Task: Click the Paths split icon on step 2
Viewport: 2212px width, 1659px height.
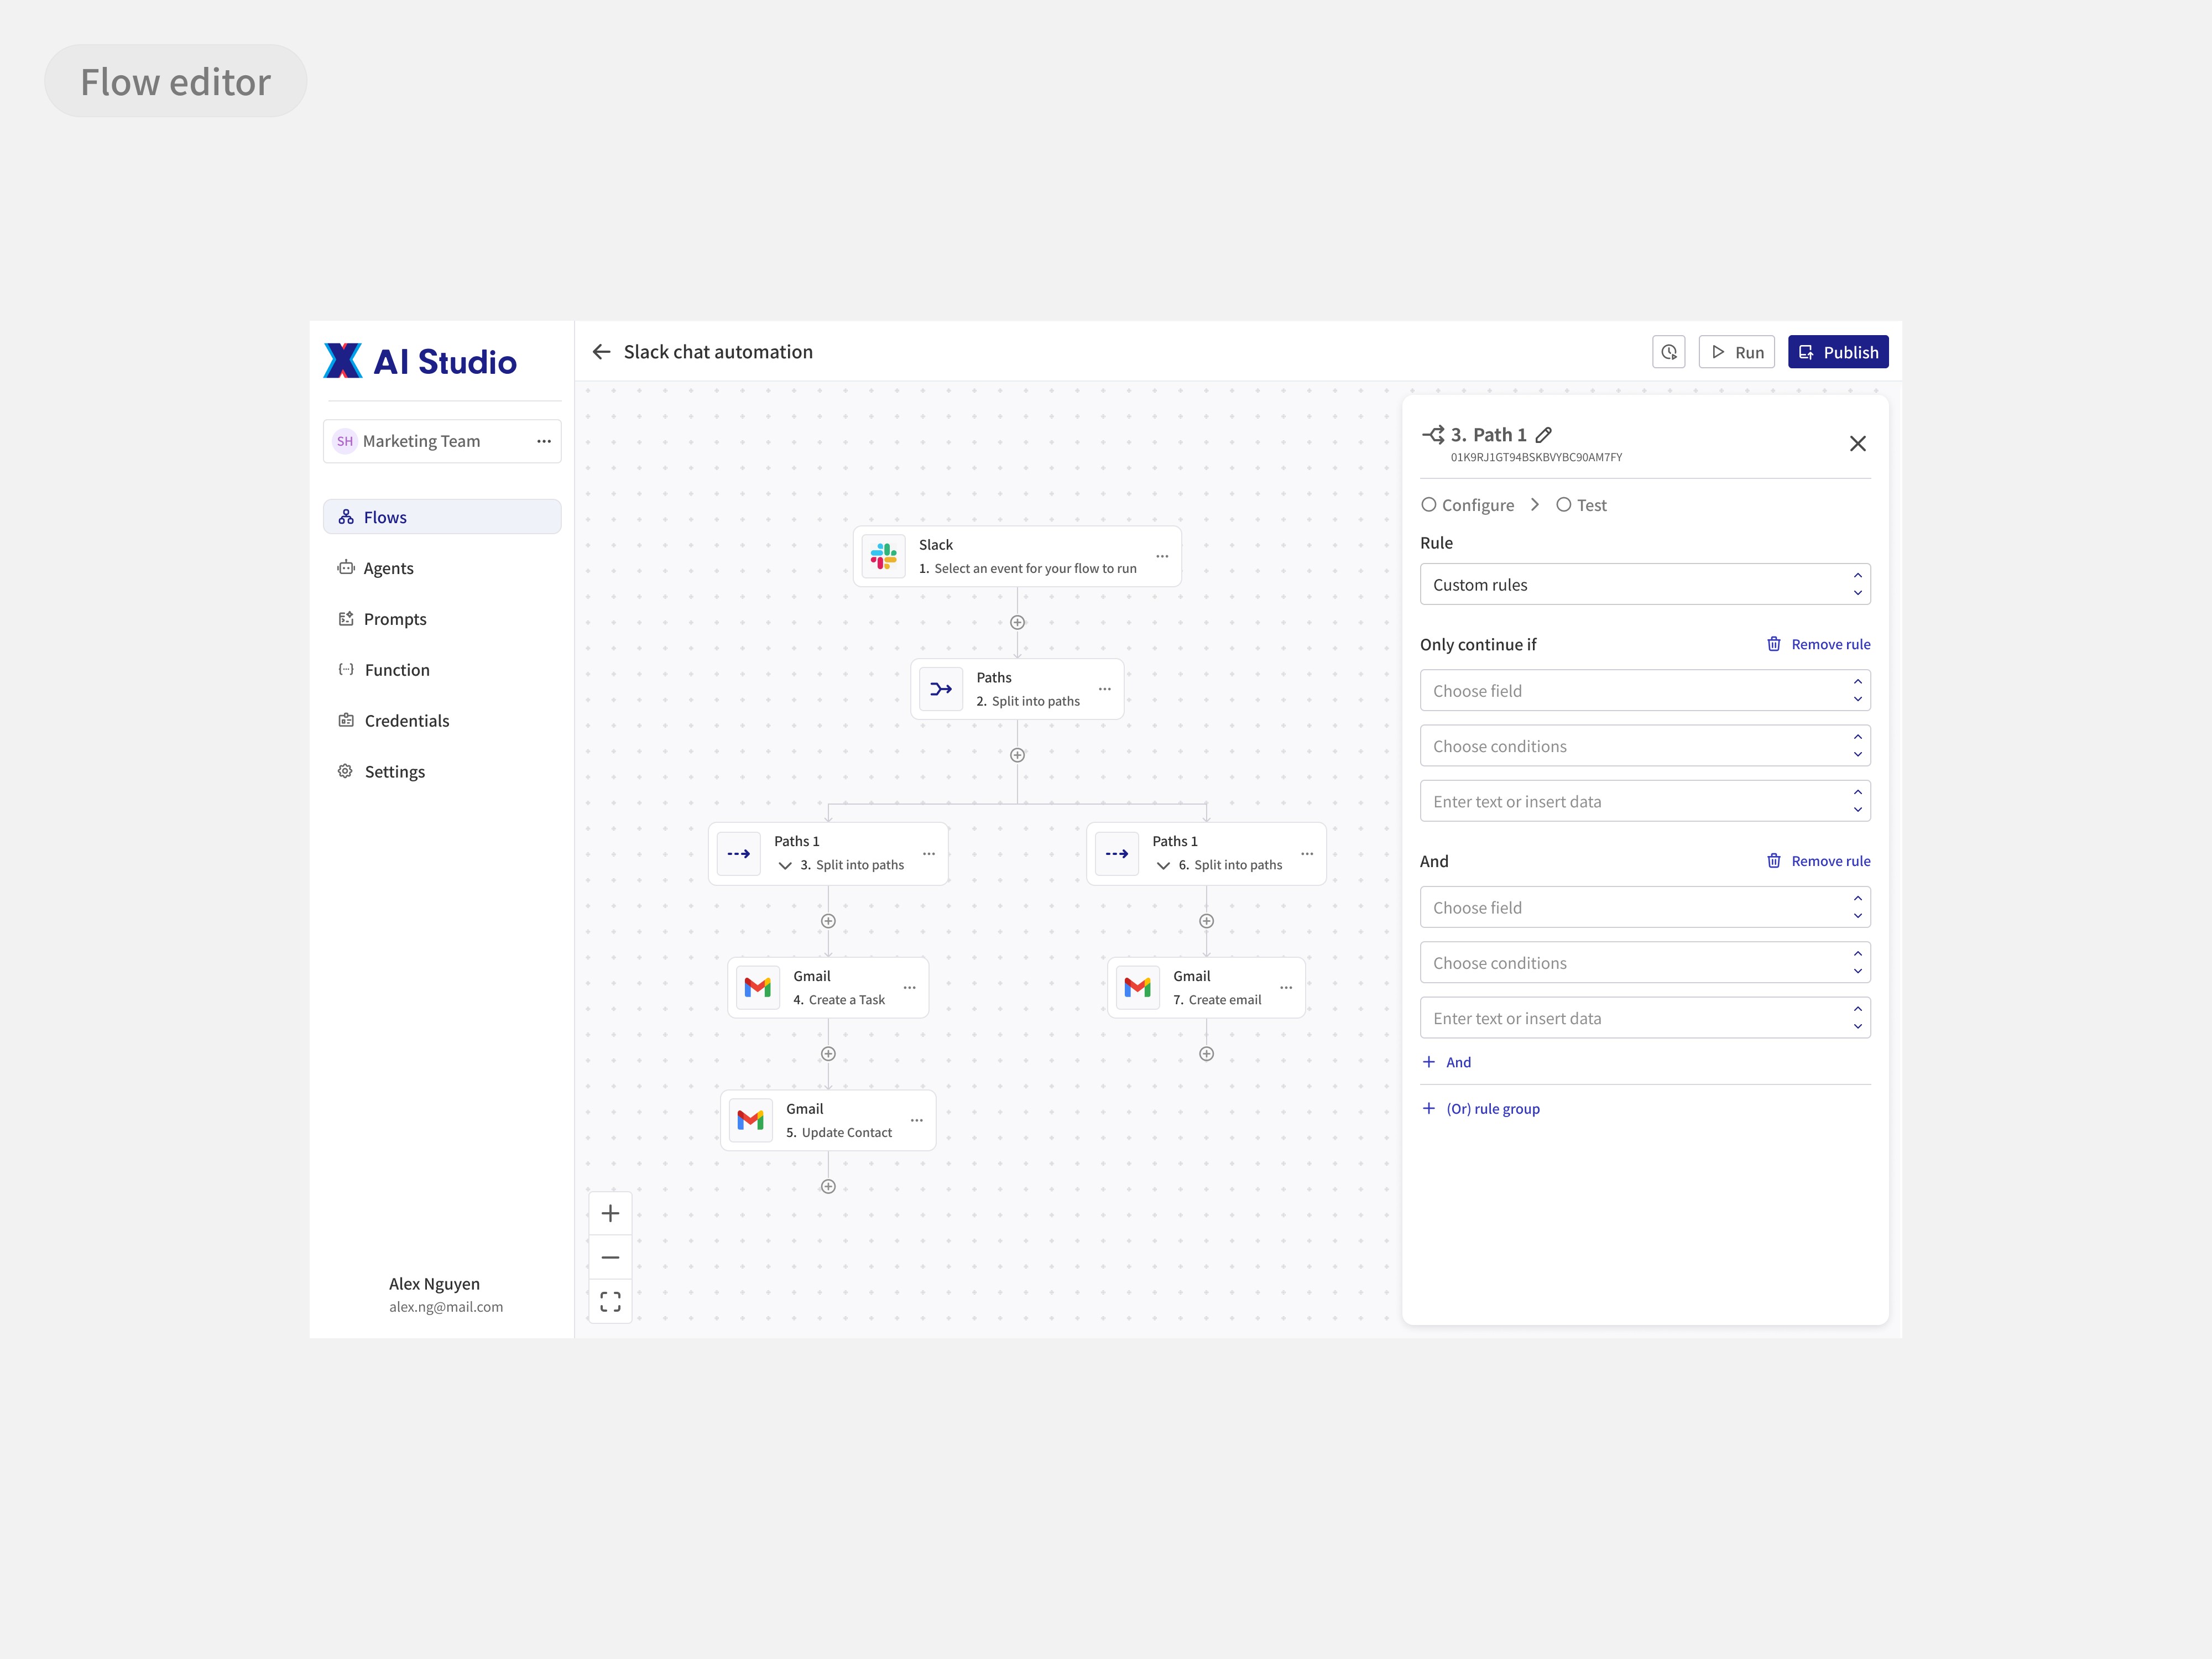Action: [x=941, y=689]
